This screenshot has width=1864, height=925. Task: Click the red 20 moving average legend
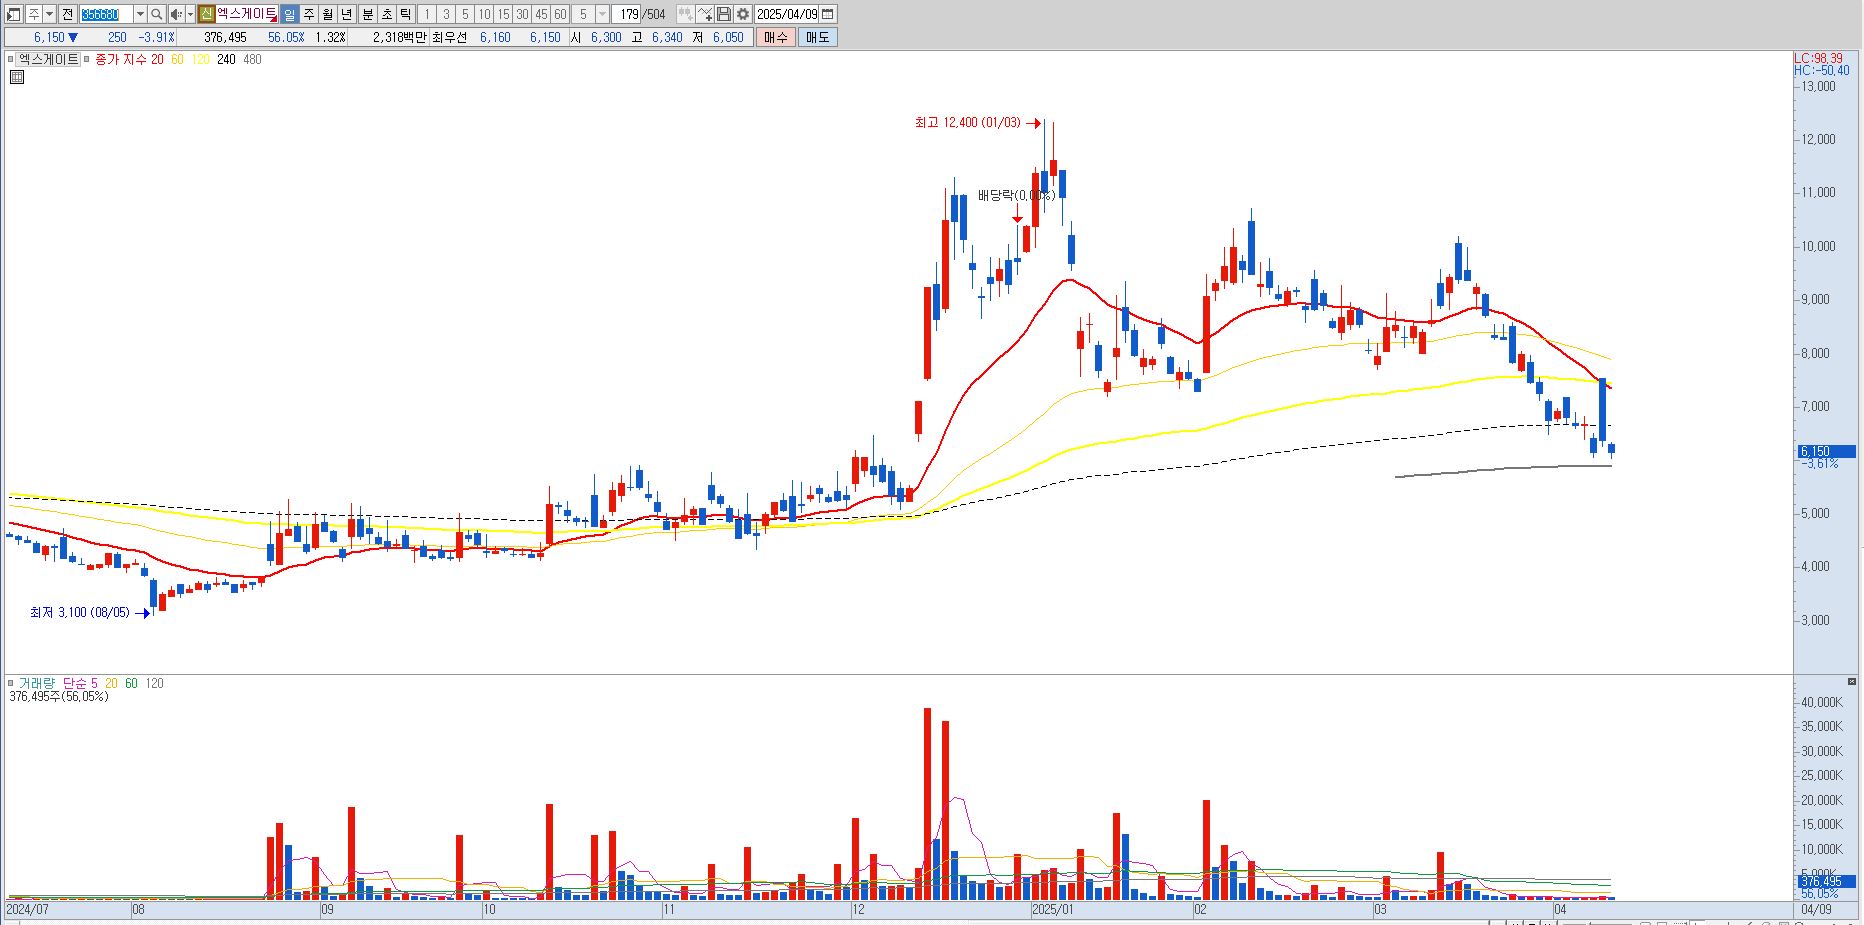(157, 59)
